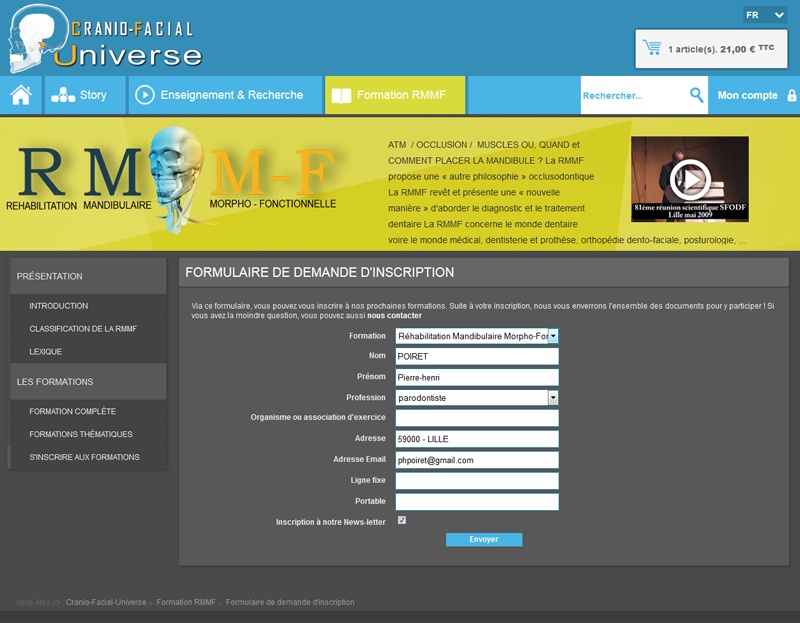Select Introduction in the sidebar
The height and width of the screenshot is (623, 800).
(59, 306)
